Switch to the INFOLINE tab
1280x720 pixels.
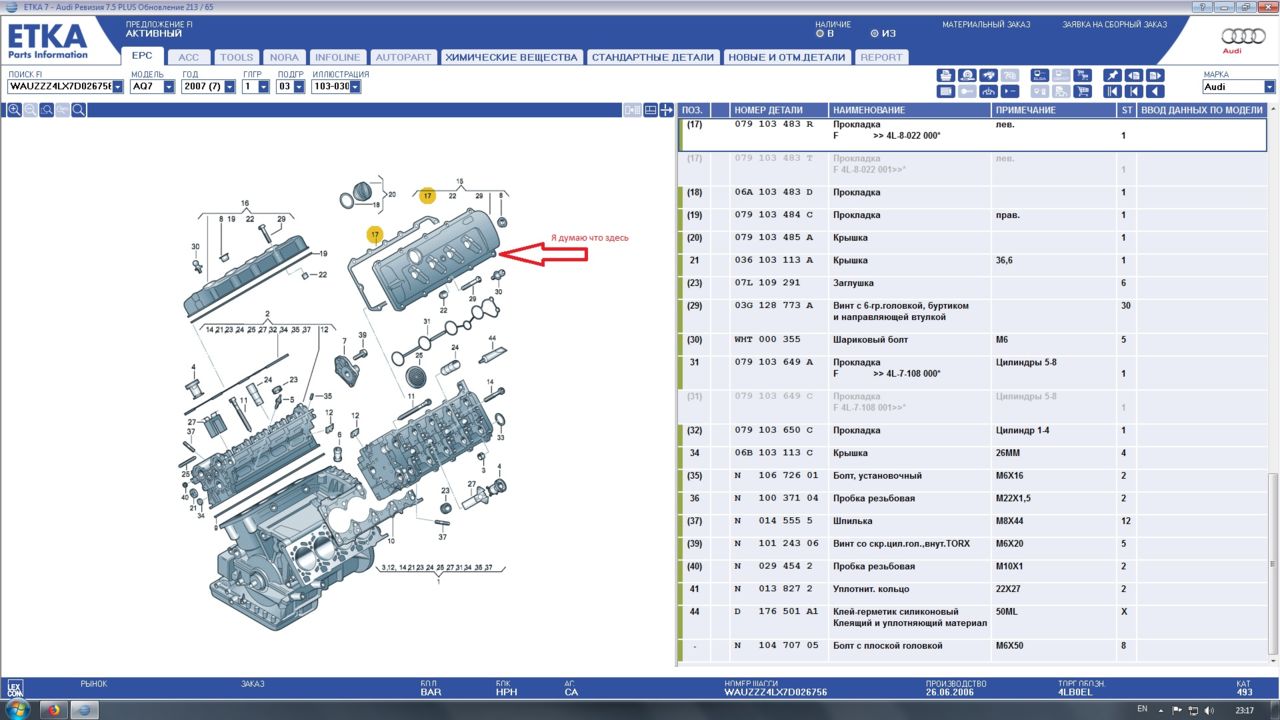[337, 57]
